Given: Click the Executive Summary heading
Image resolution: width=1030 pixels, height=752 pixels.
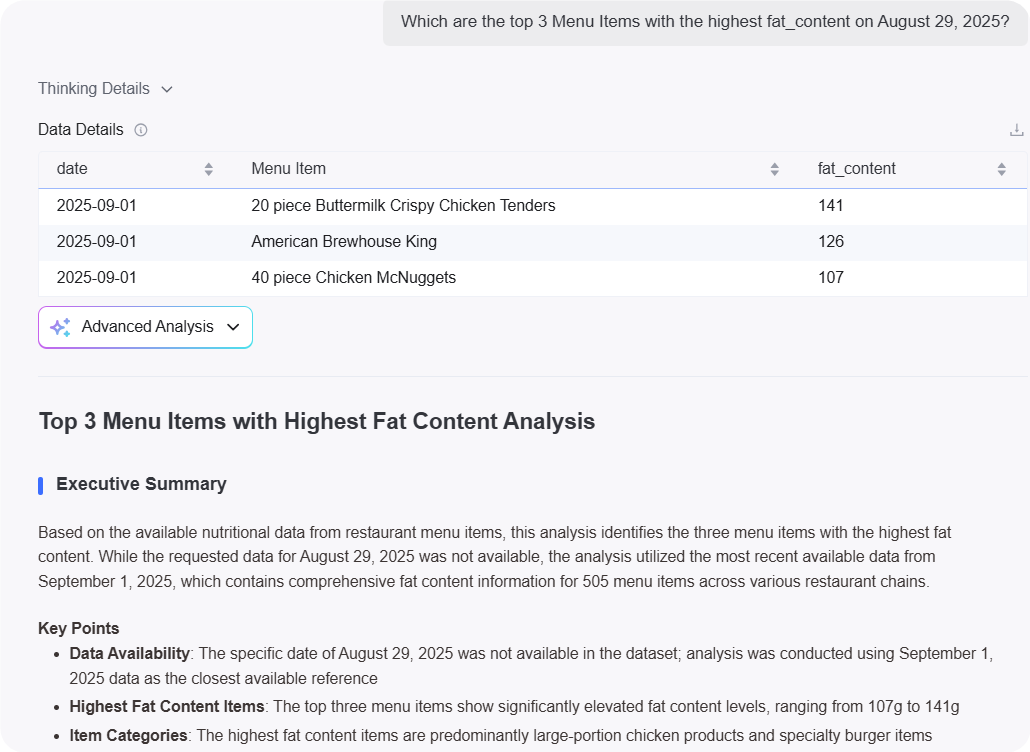Looking at the screenshot, I should click(x=141, y=484).
